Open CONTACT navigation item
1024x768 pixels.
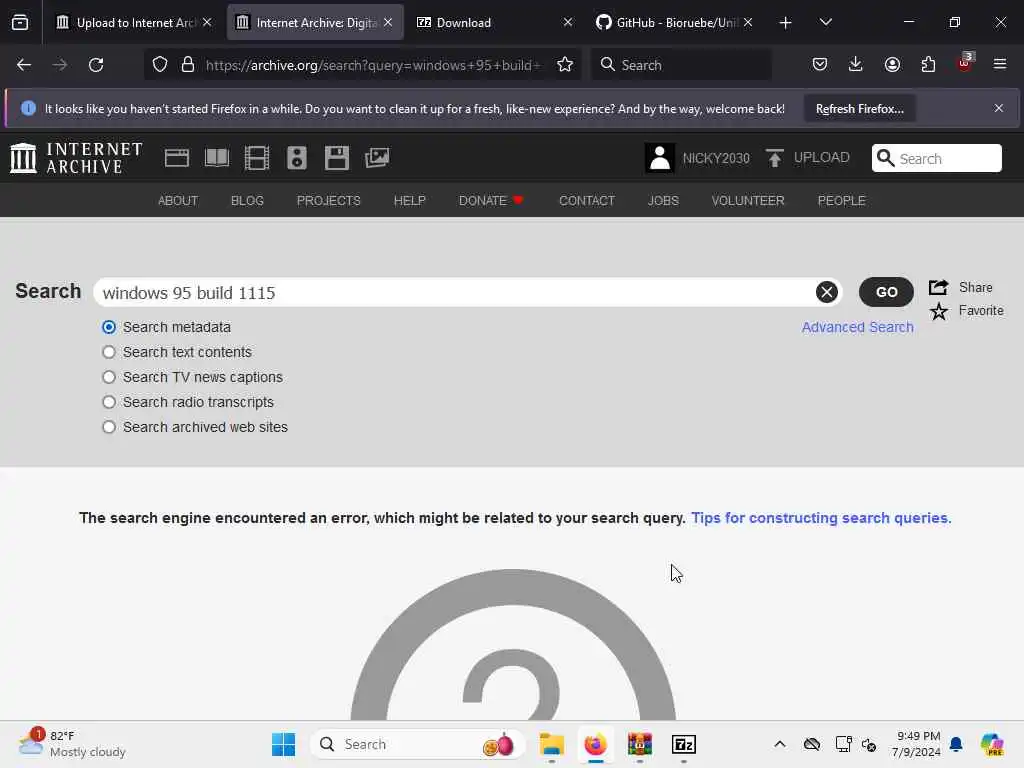click(586, 200)
